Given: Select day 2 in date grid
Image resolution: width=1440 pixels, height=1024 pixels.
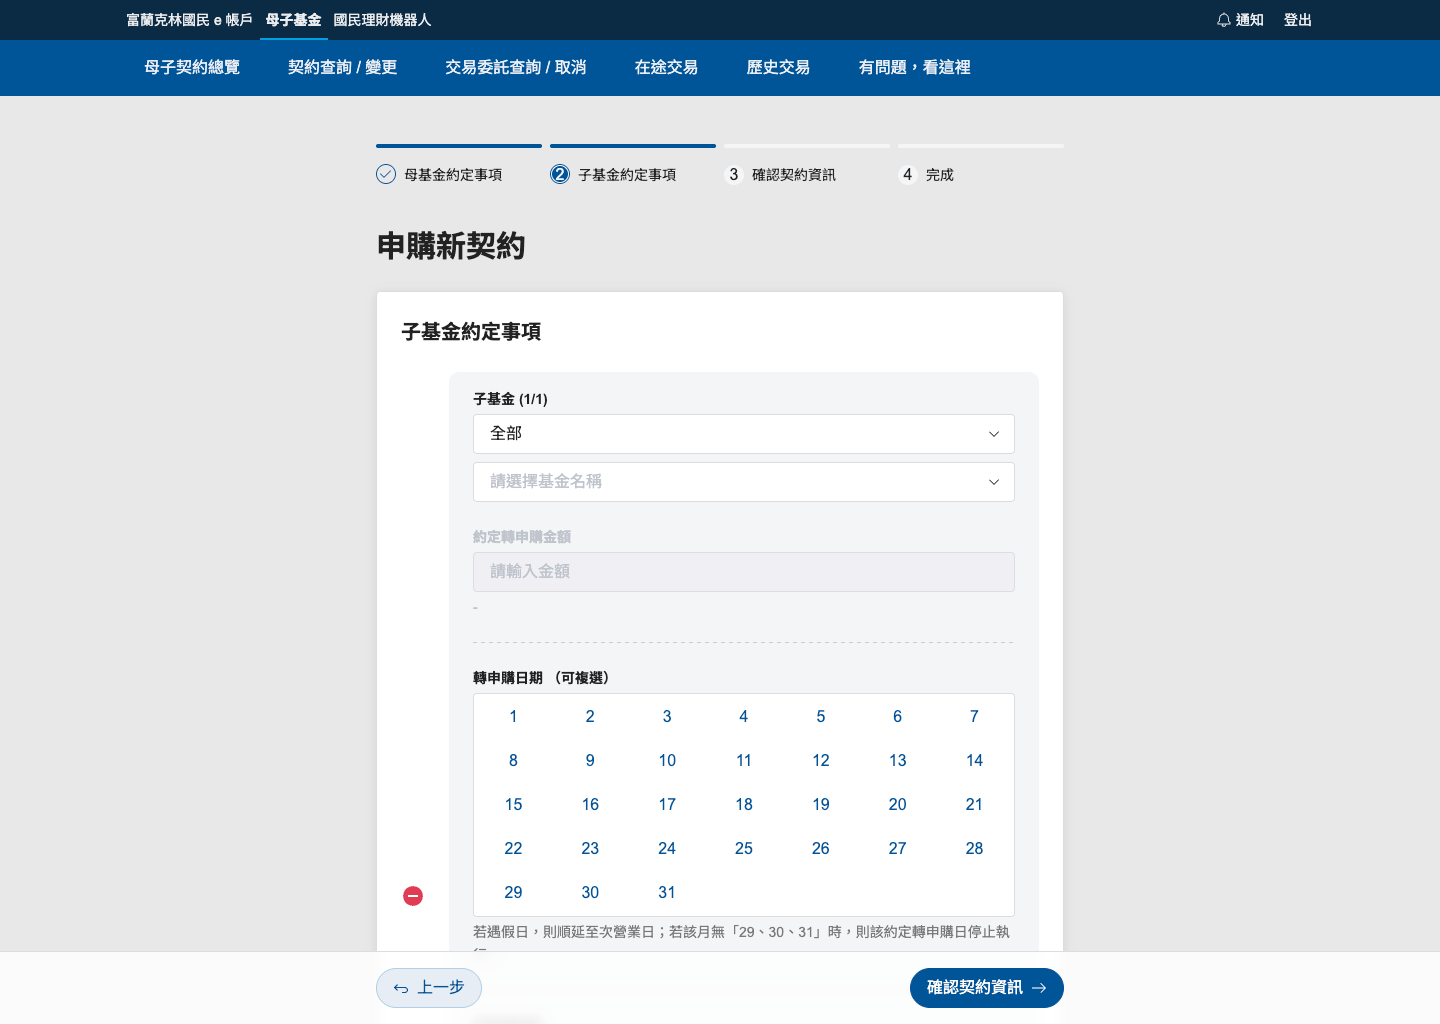Looking at the screenshot, I should pos(590,716).
